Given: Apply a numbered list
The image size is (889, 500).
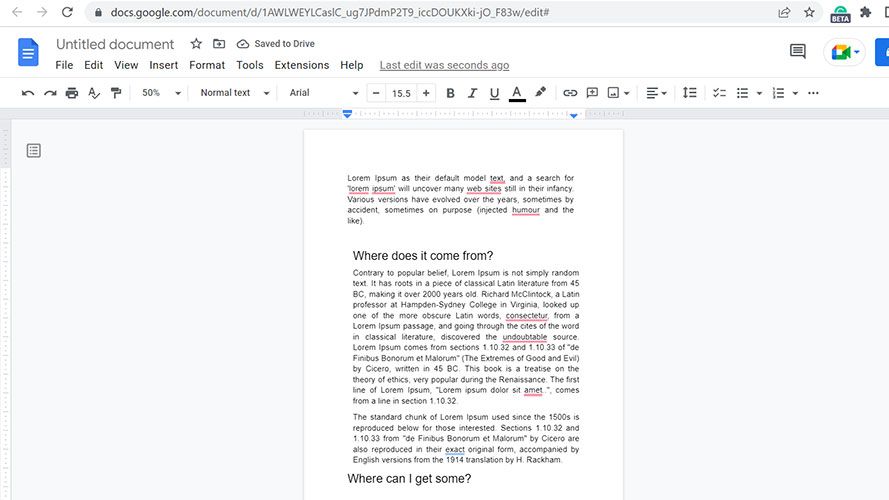Looking at the screenshot, I should coord(778,93).
